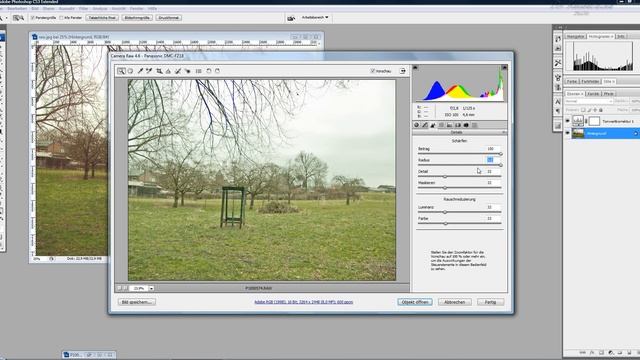Click Bild speichern button

[x=137, y=302]
